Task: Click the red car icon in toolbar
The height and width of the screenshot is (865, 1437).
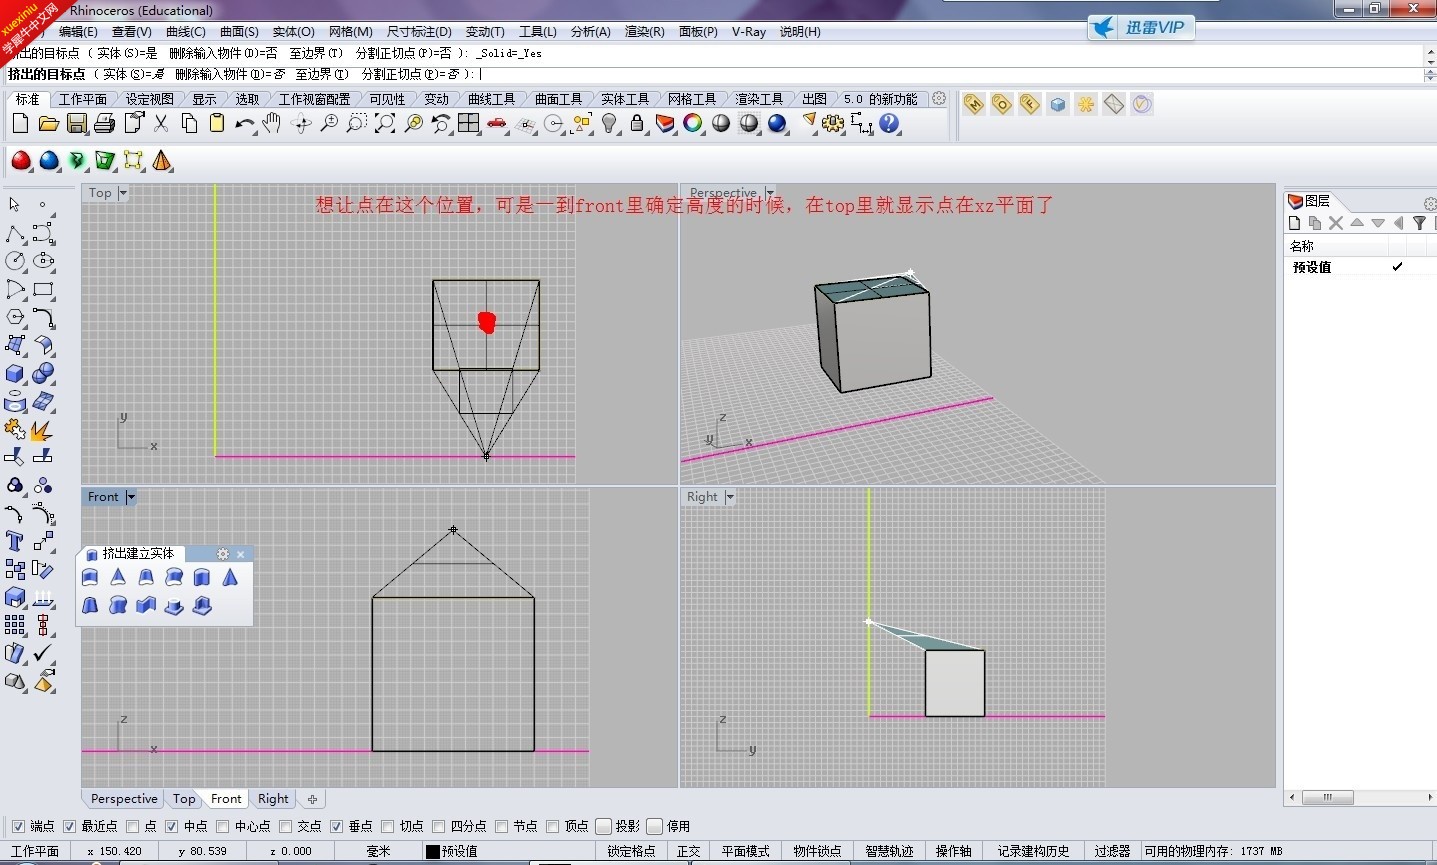Action: pyautogui.click(x=497, y=123)
